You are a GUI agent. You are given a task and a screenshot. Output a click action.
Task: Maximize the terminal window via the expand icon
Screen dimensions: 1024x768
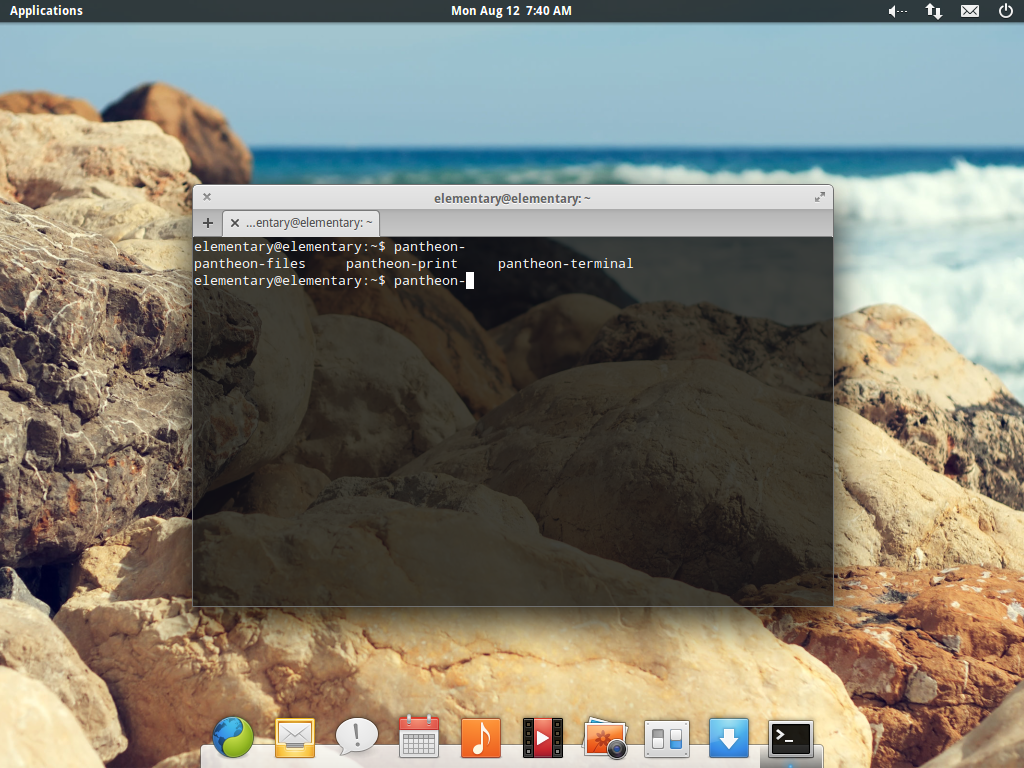pos(820,197)
